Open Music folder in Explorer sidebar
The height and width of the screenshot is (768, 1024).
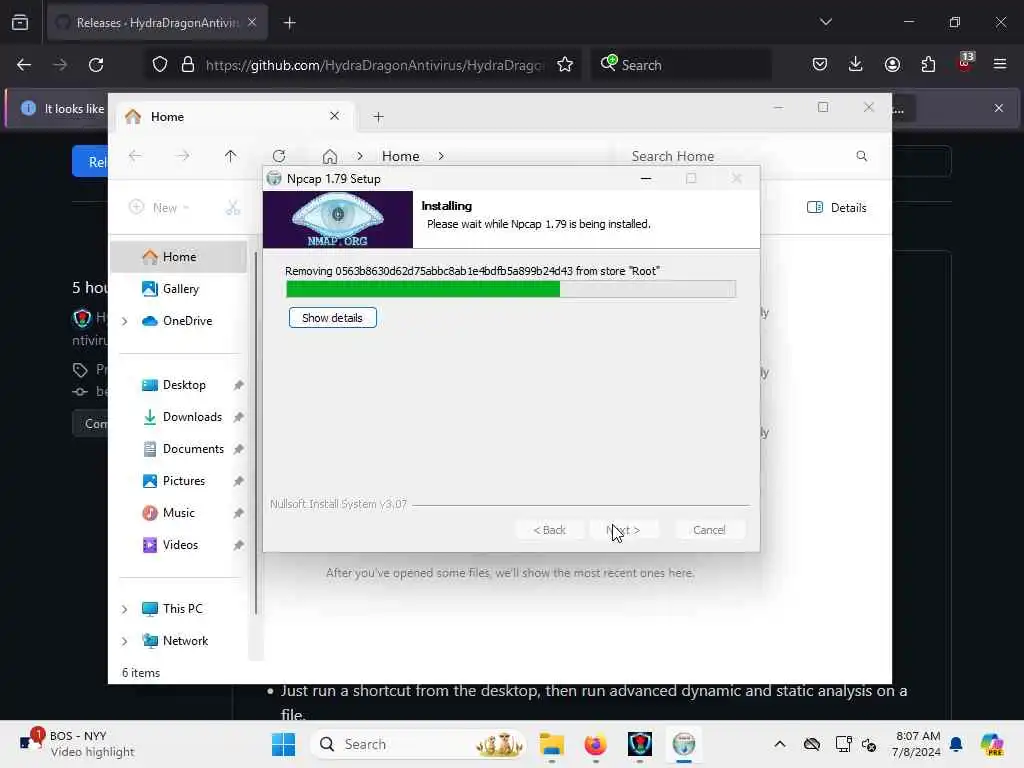click(178, 513)
